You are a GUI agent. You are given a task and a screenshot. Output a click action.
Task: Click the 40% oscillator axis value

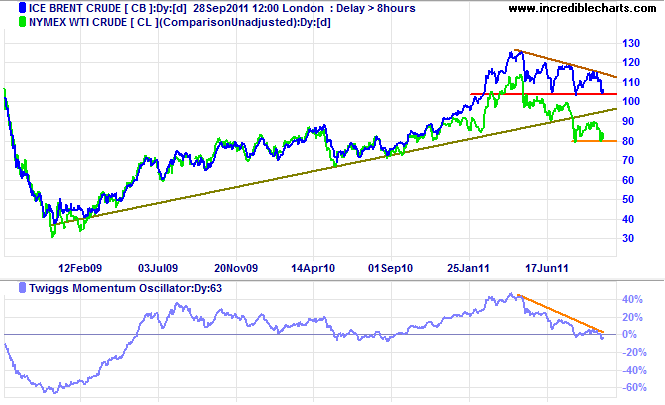632,299
